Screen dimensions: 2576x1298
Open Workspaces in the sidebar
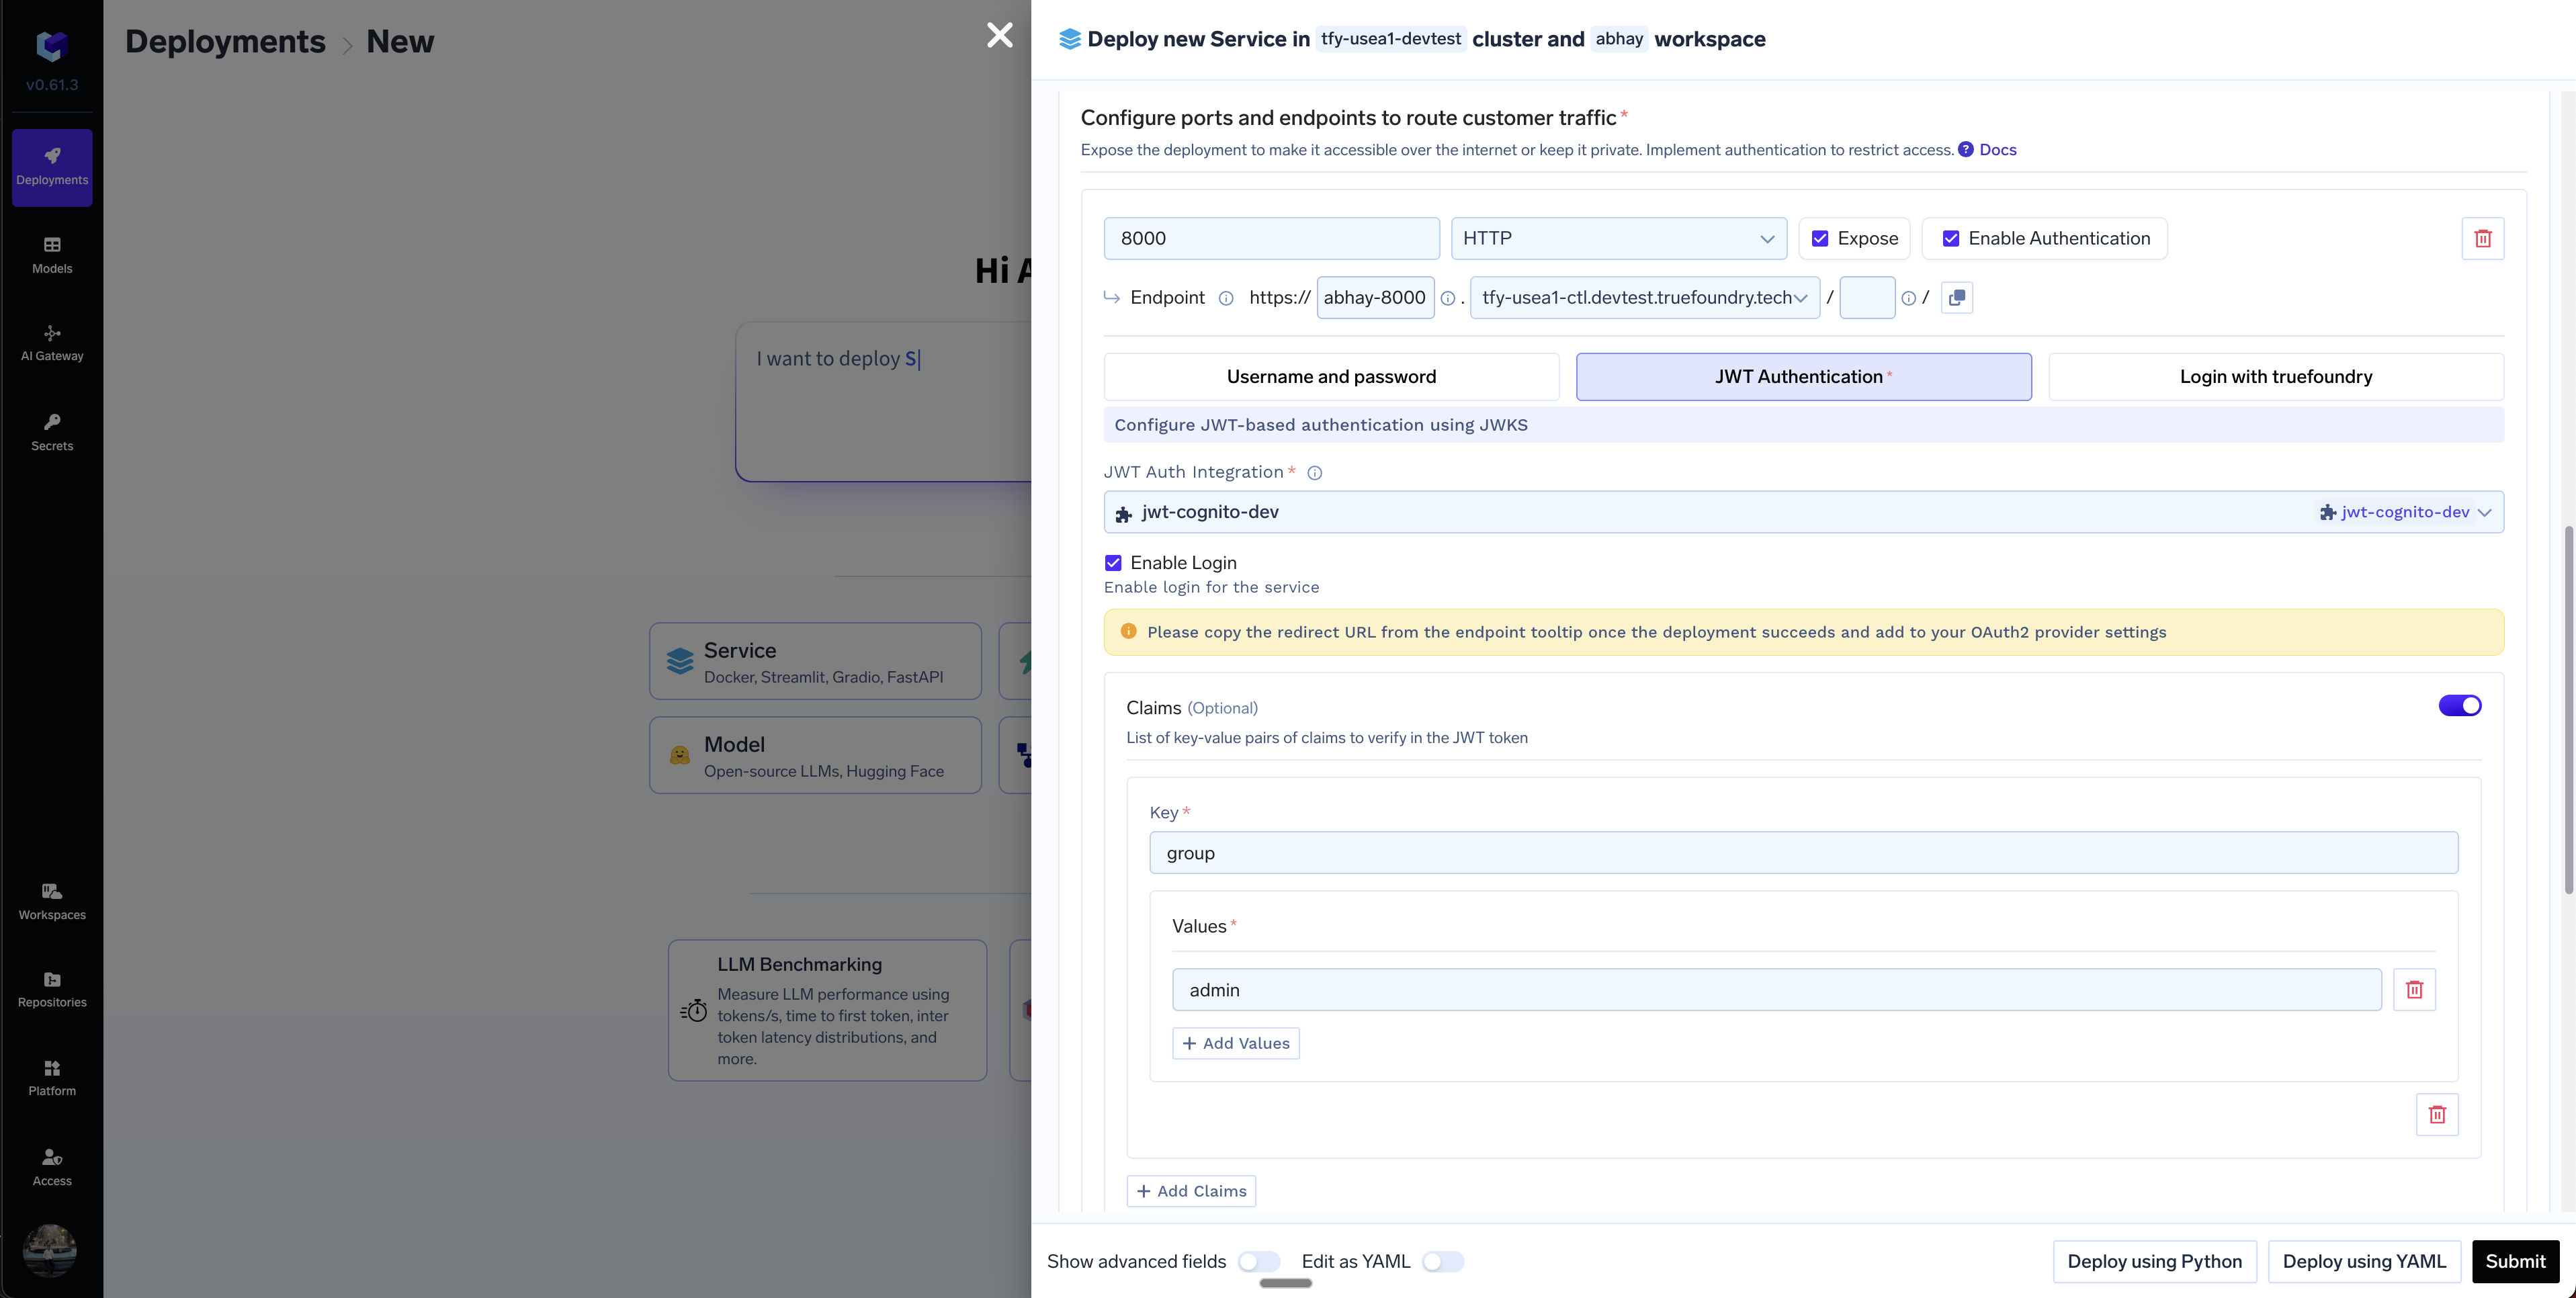click(52, 901)
